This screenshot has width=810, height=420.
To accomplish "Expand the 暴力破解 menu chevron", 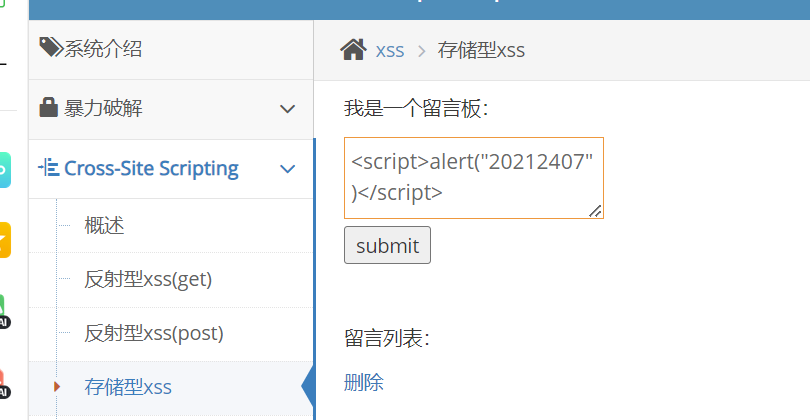I will [x=288, y=109].
